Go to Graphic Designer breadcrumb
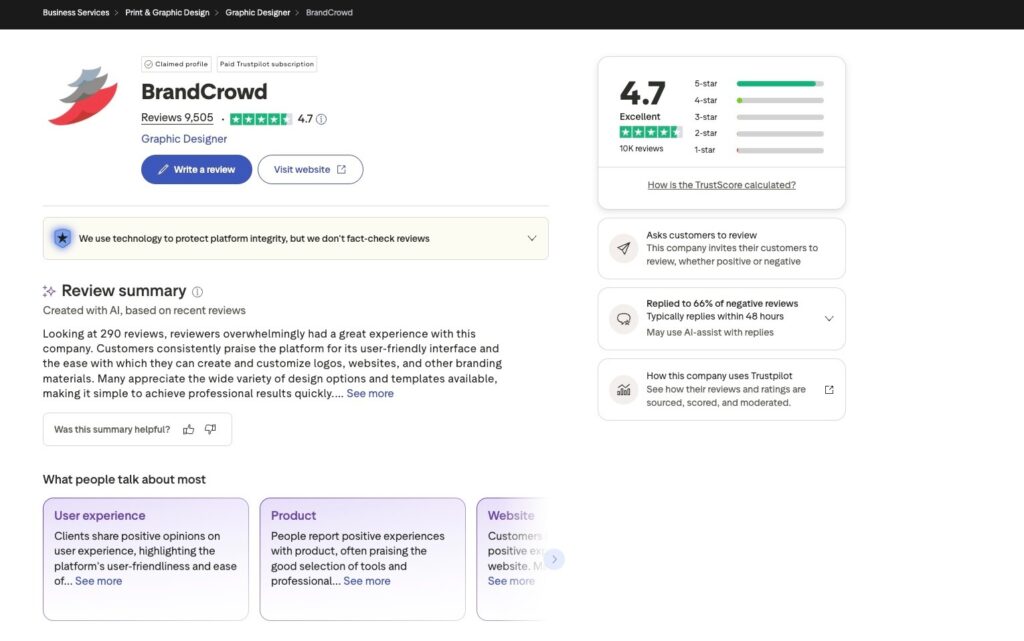 [257, 12]
